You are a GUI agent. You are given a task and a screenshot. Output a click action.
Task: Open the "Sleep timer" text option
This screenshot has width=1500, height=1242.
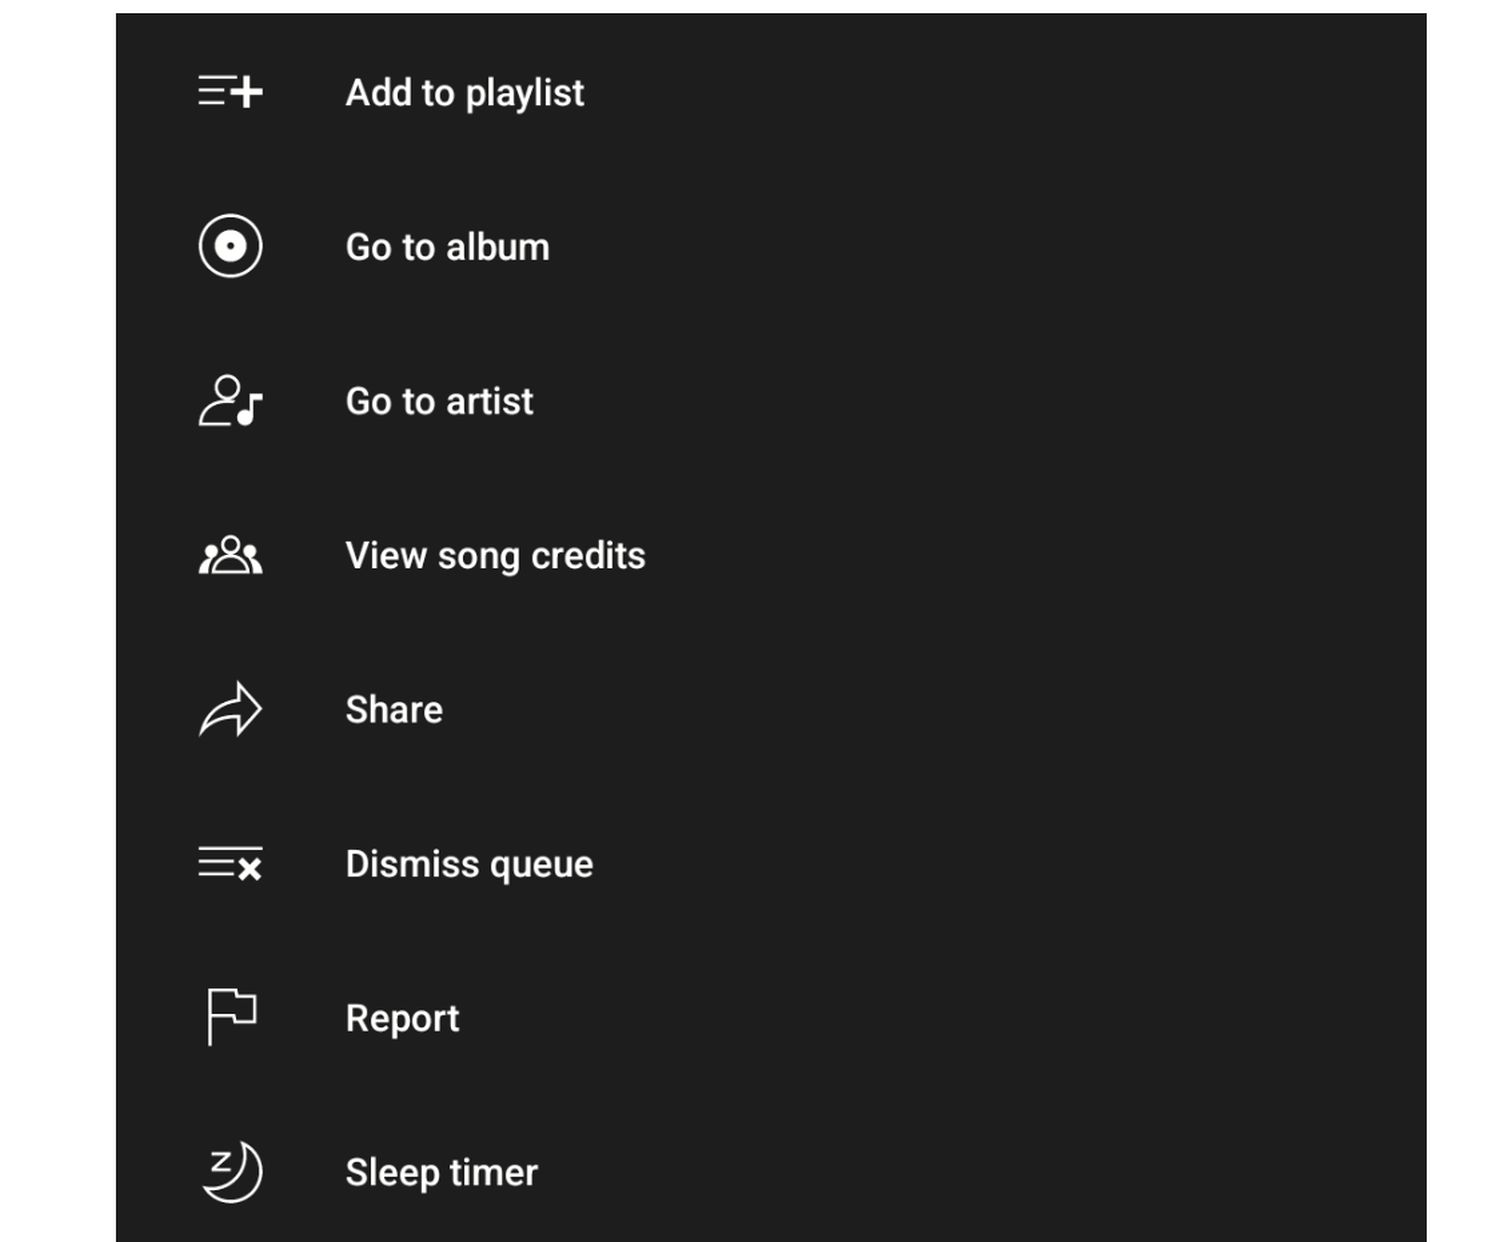point(441,1172)
